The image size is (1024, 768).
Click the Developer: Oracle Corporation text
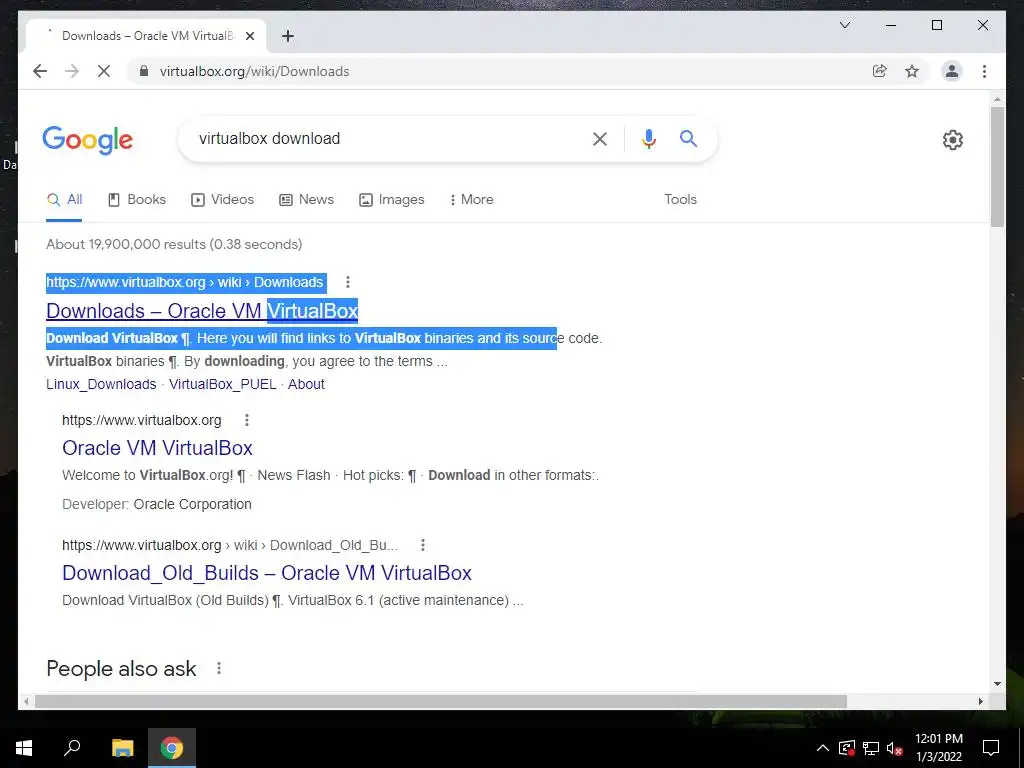coord(157,504)
